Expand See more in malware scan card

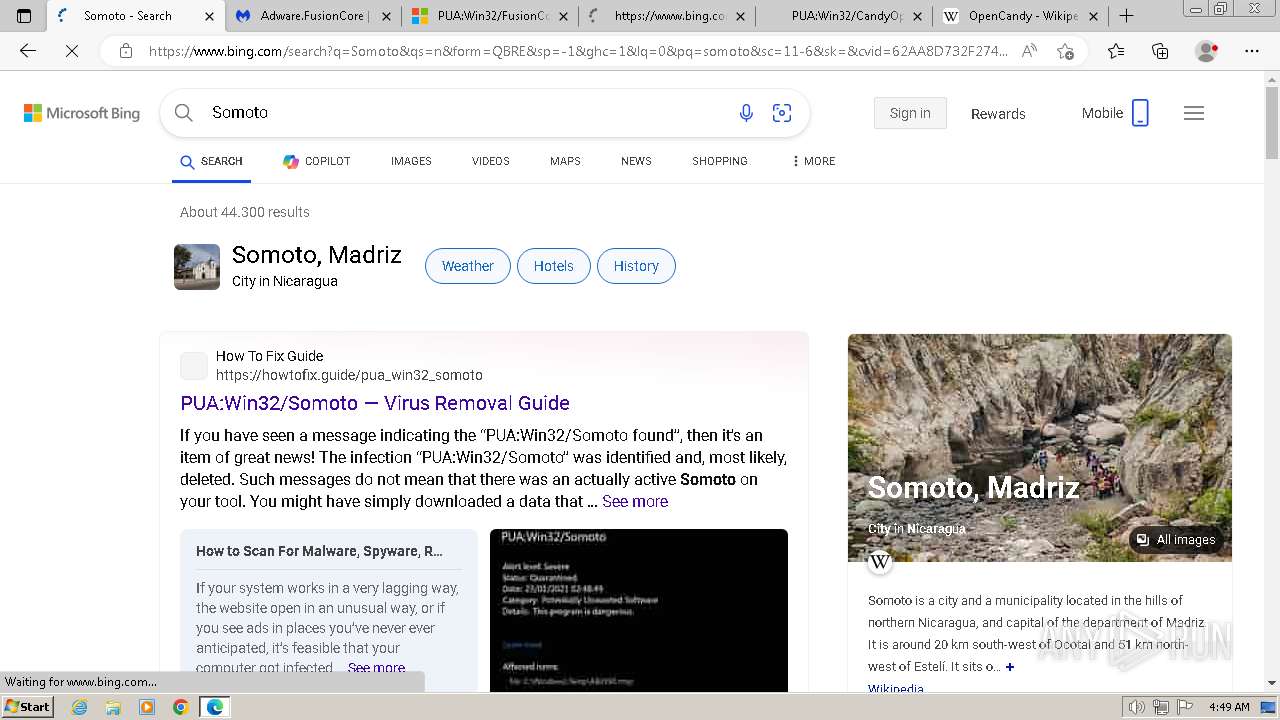[x=376, y=668]
